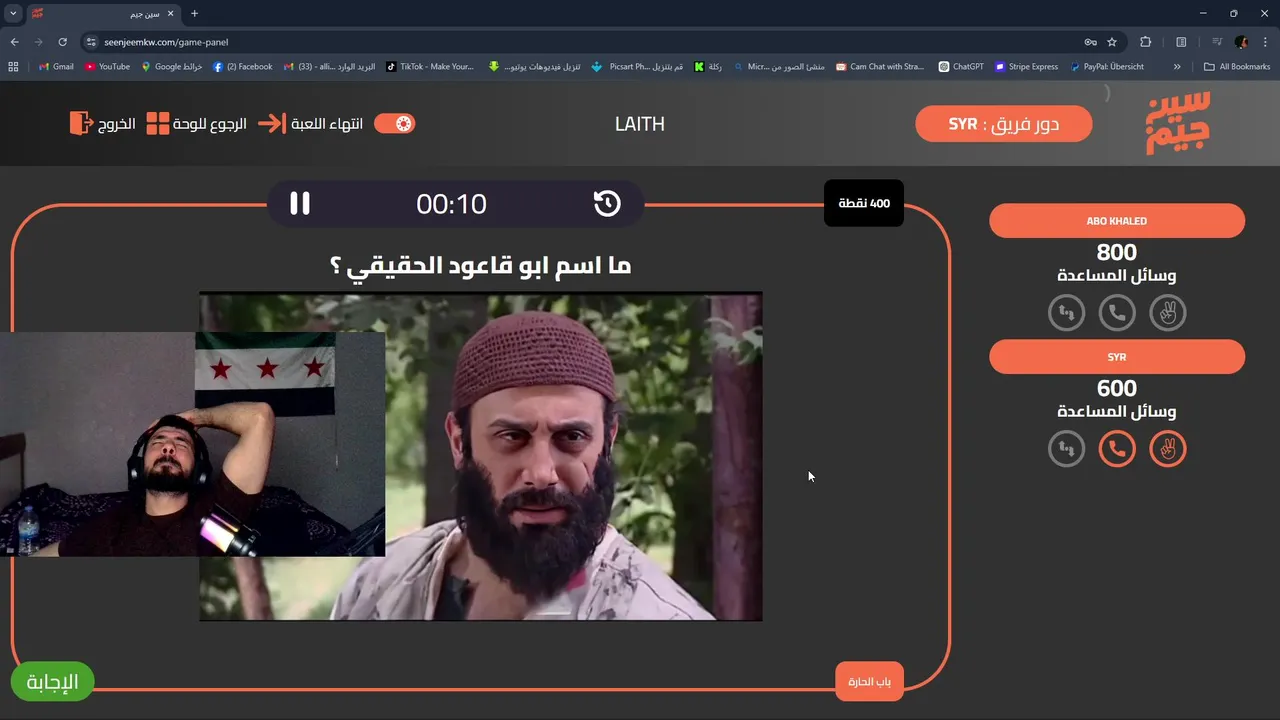Open the ركلة bookmark
This screenshot has height=720, width=1280.
[708, 67]
